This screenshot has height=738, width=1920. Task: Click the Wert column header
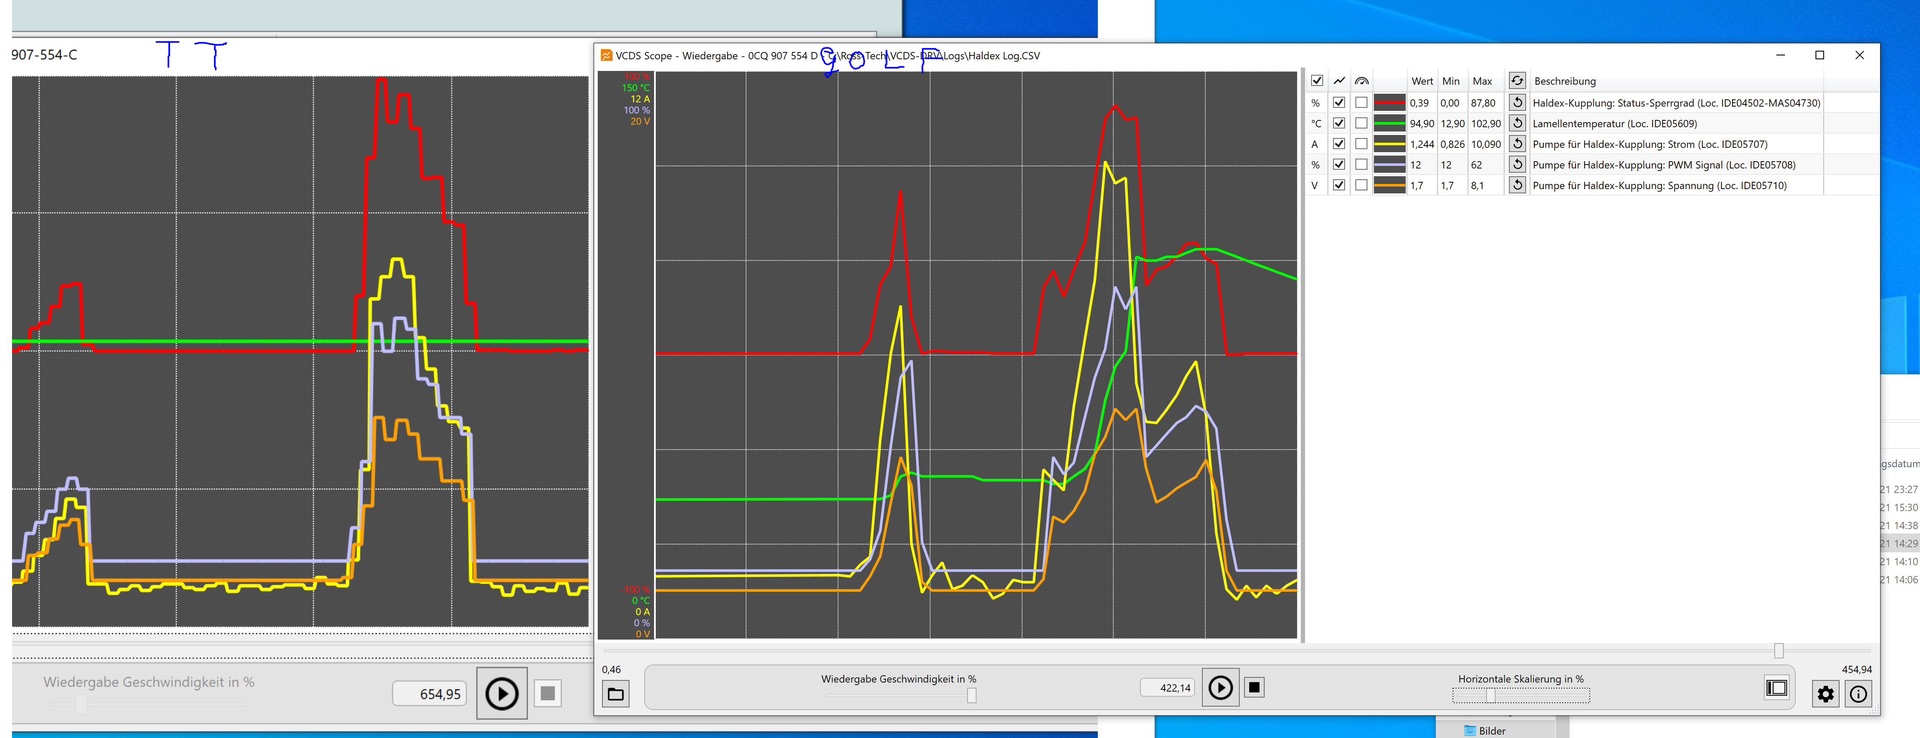pos(1421,81)
